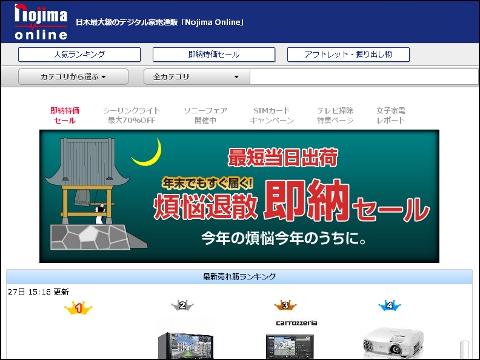This screenshot has height=360, width=480.
Task: Click the 煩悩退散 即納セール banner
Action: click(239, 196)
